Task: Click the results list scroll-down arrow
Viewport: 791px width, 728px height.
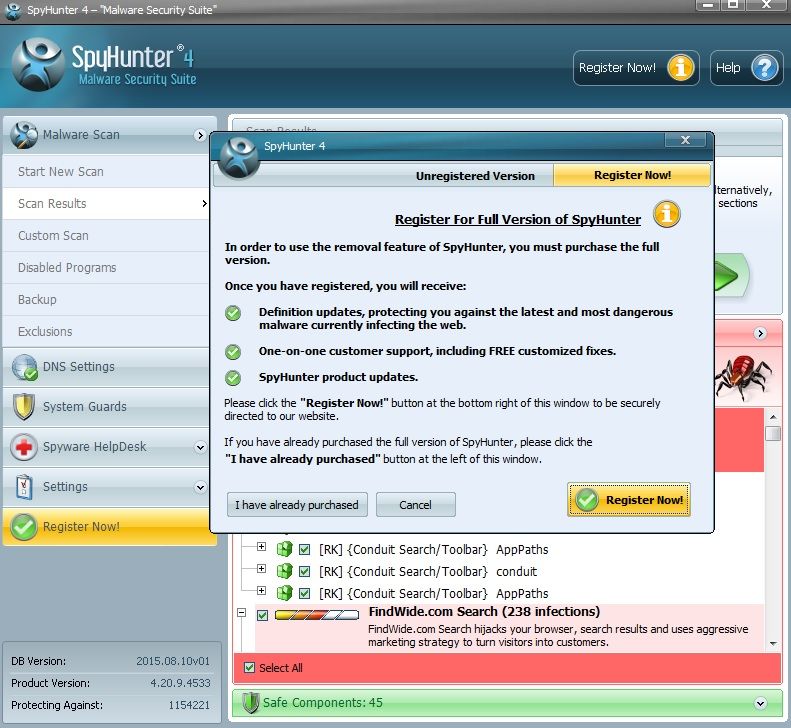Action: (773, 644)
